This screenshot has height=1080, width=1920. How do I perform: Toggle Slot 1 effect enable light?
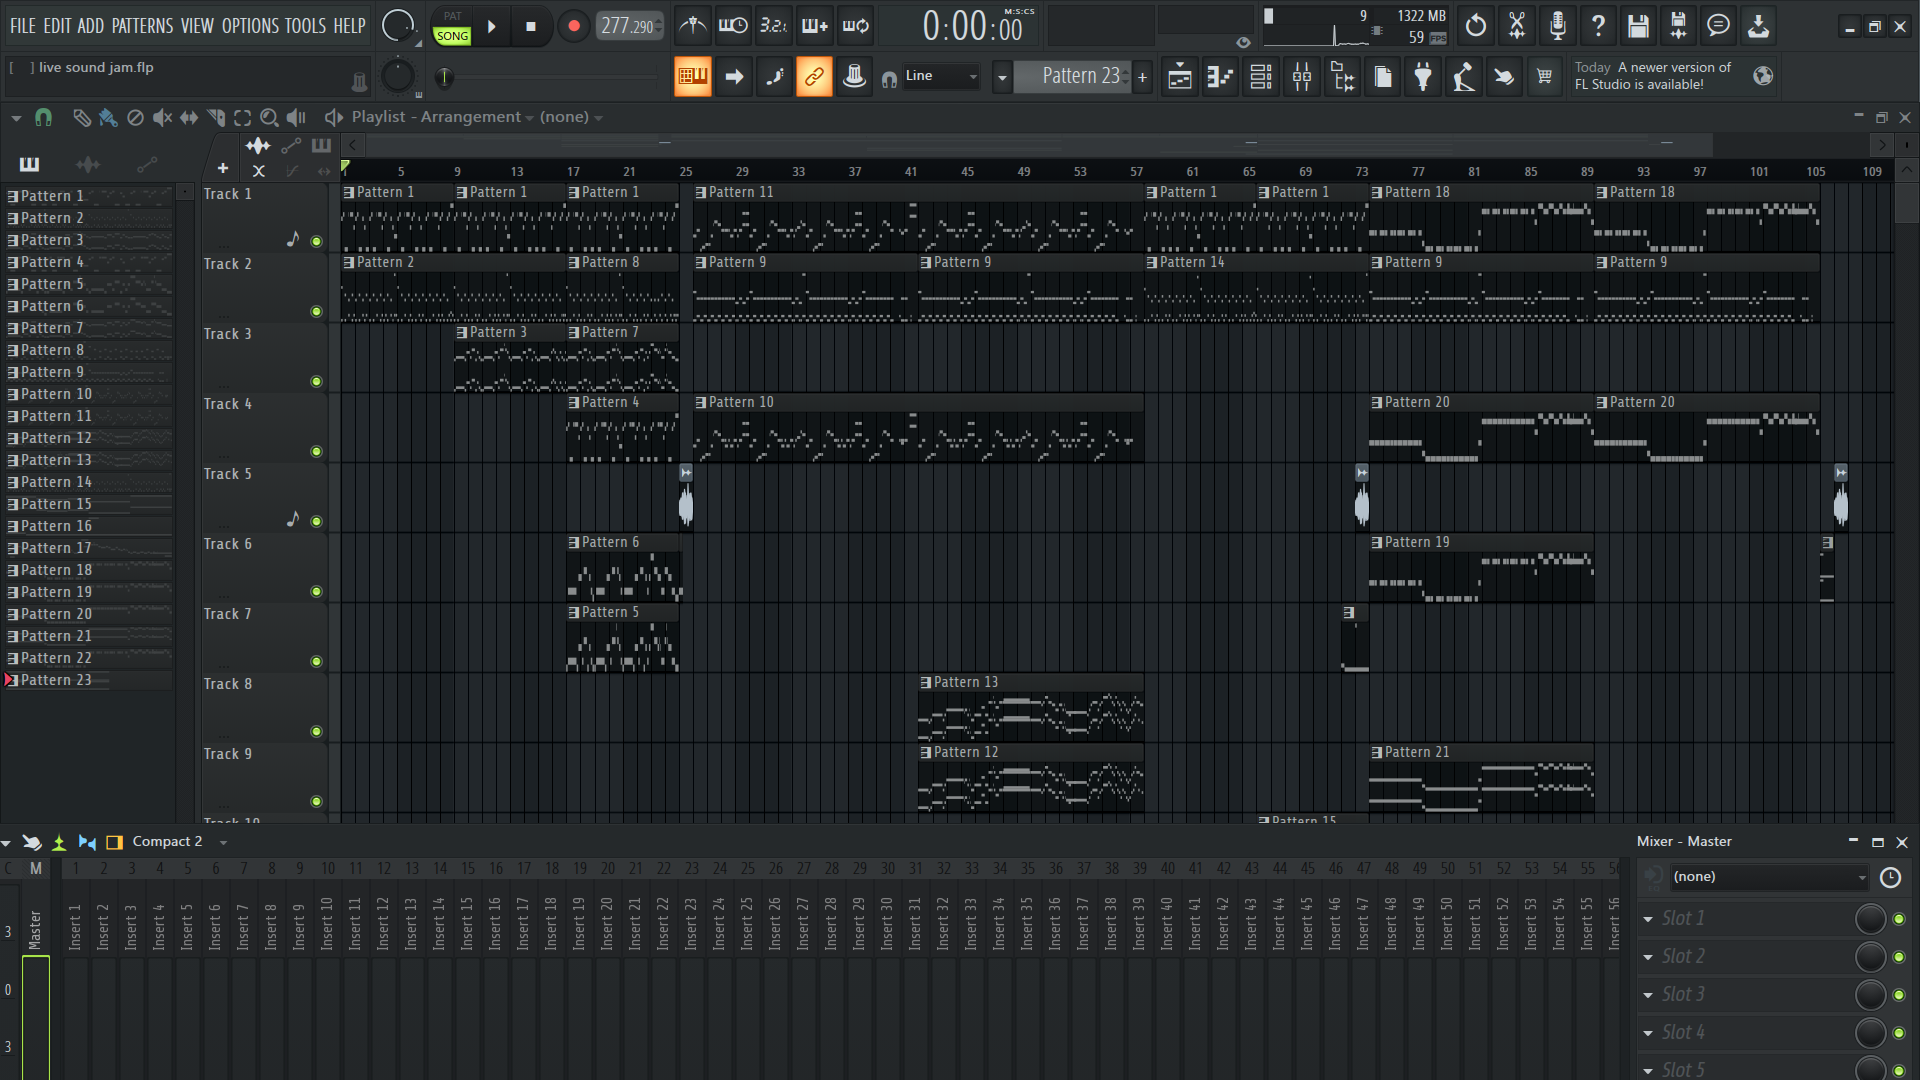(1899, 919)
